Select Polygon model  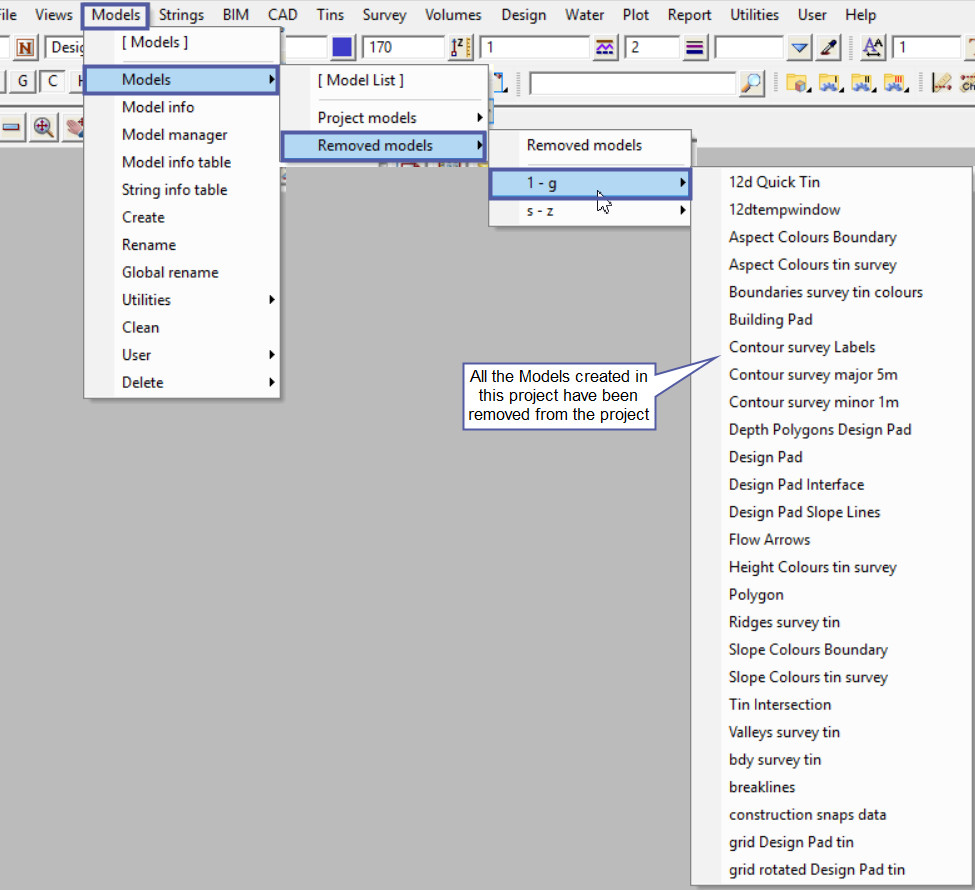click(x=831, y=595)
